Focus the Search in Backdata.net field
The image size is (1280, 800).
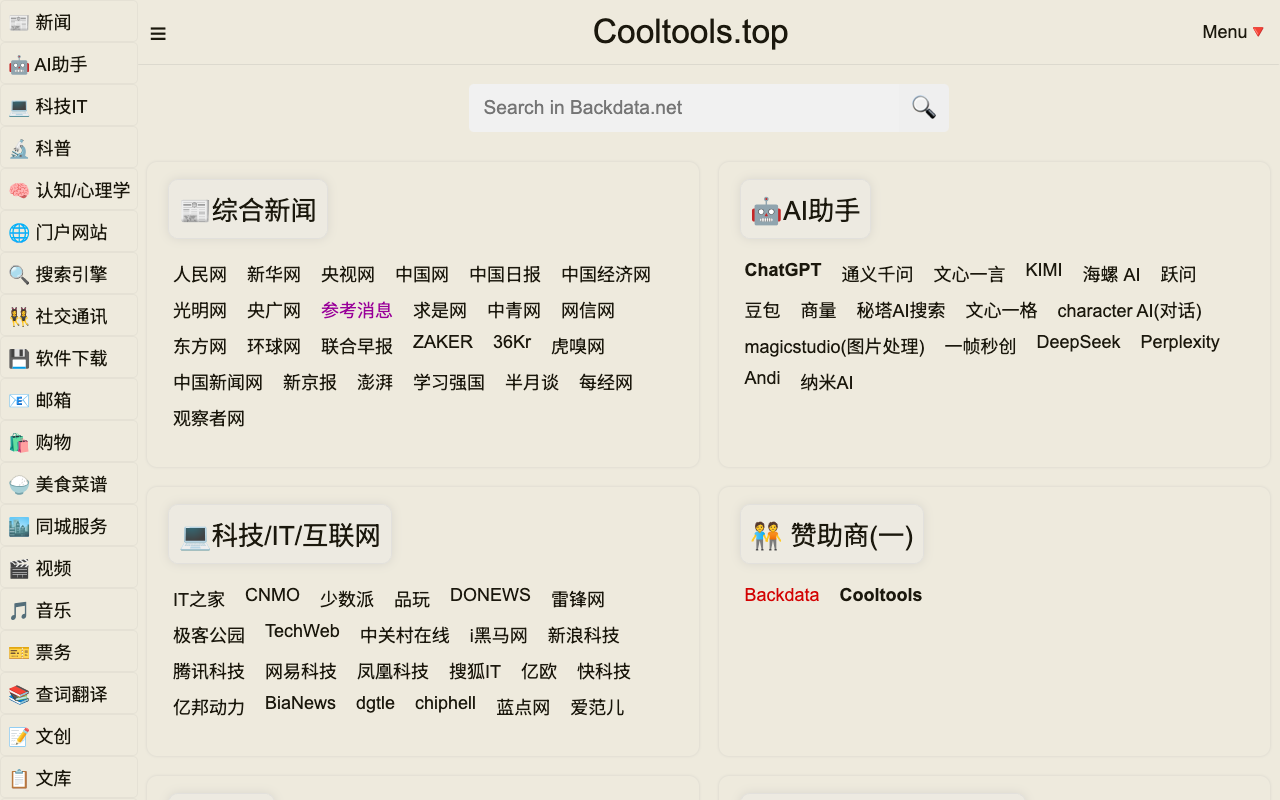pyautogui.click(x=684, y=107)
